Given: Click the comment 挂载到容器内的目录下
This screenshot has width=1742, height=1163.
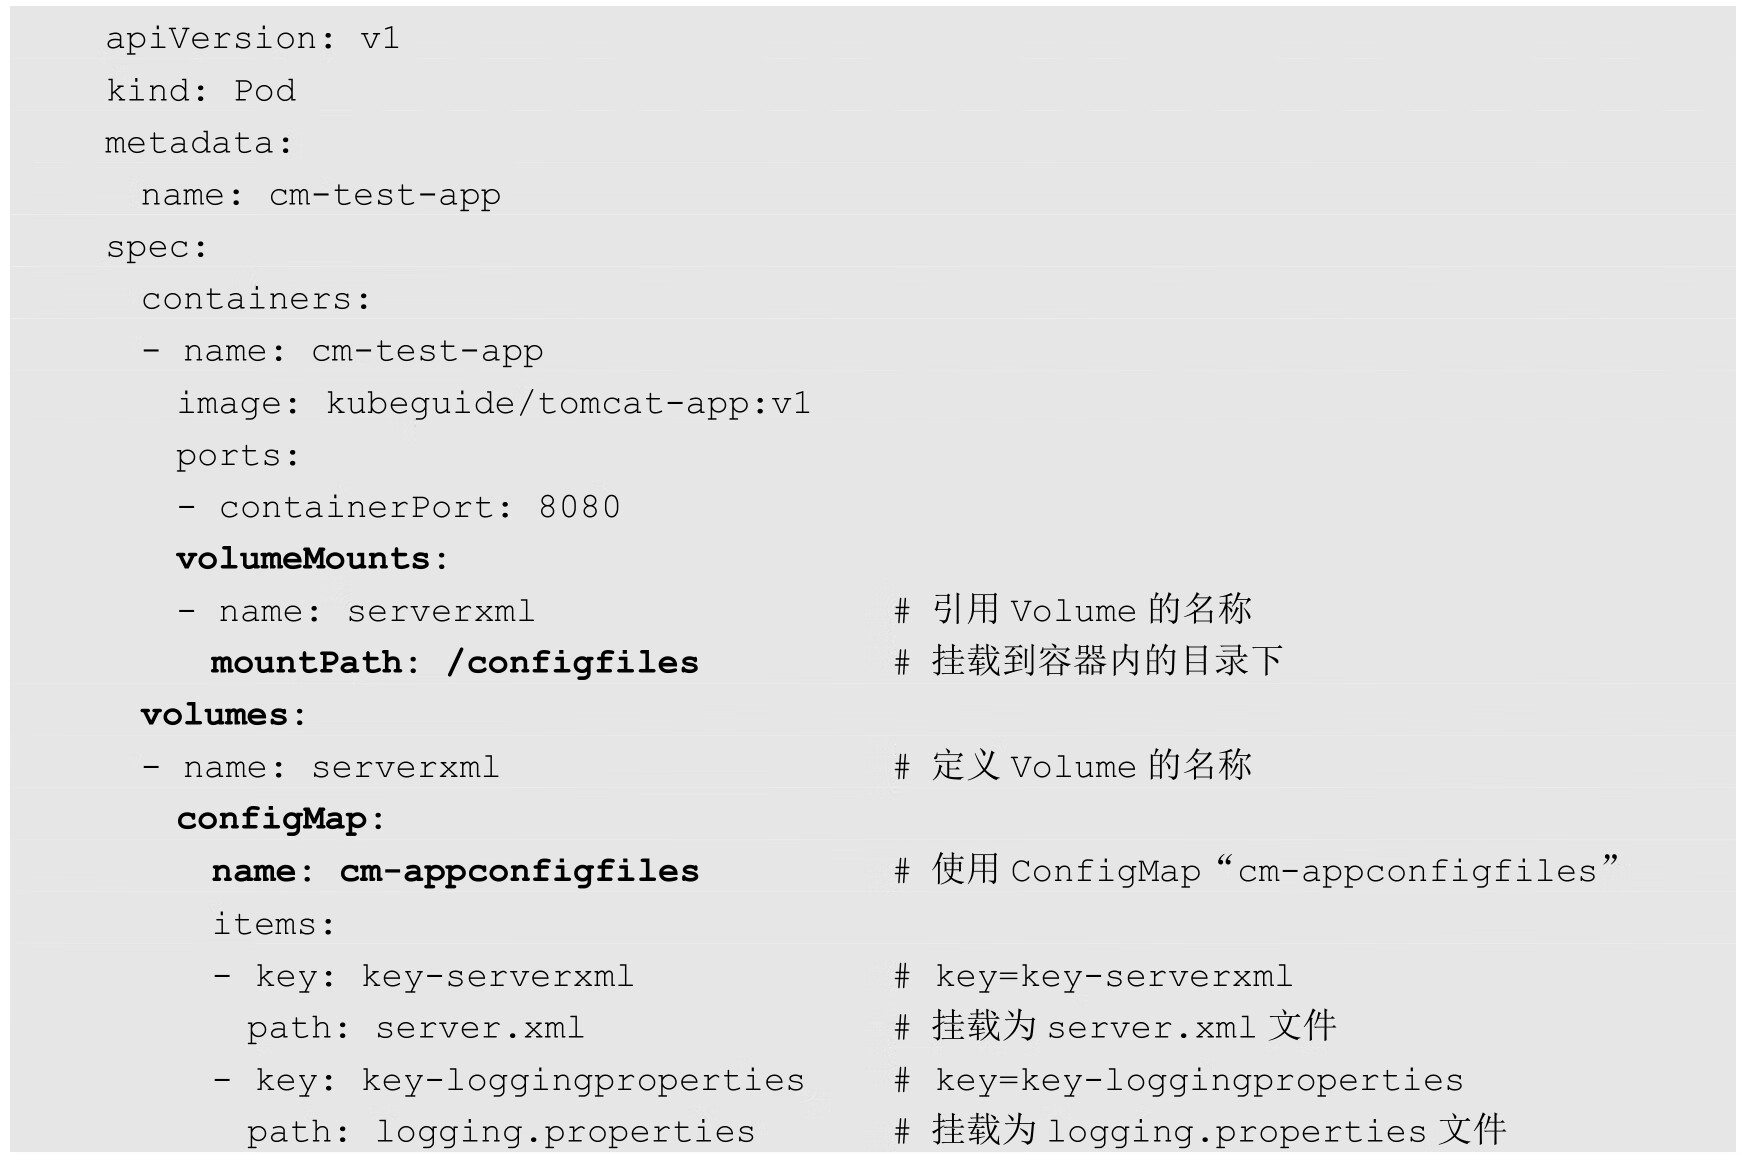Looking at the screenshot, I should 1106,661.
